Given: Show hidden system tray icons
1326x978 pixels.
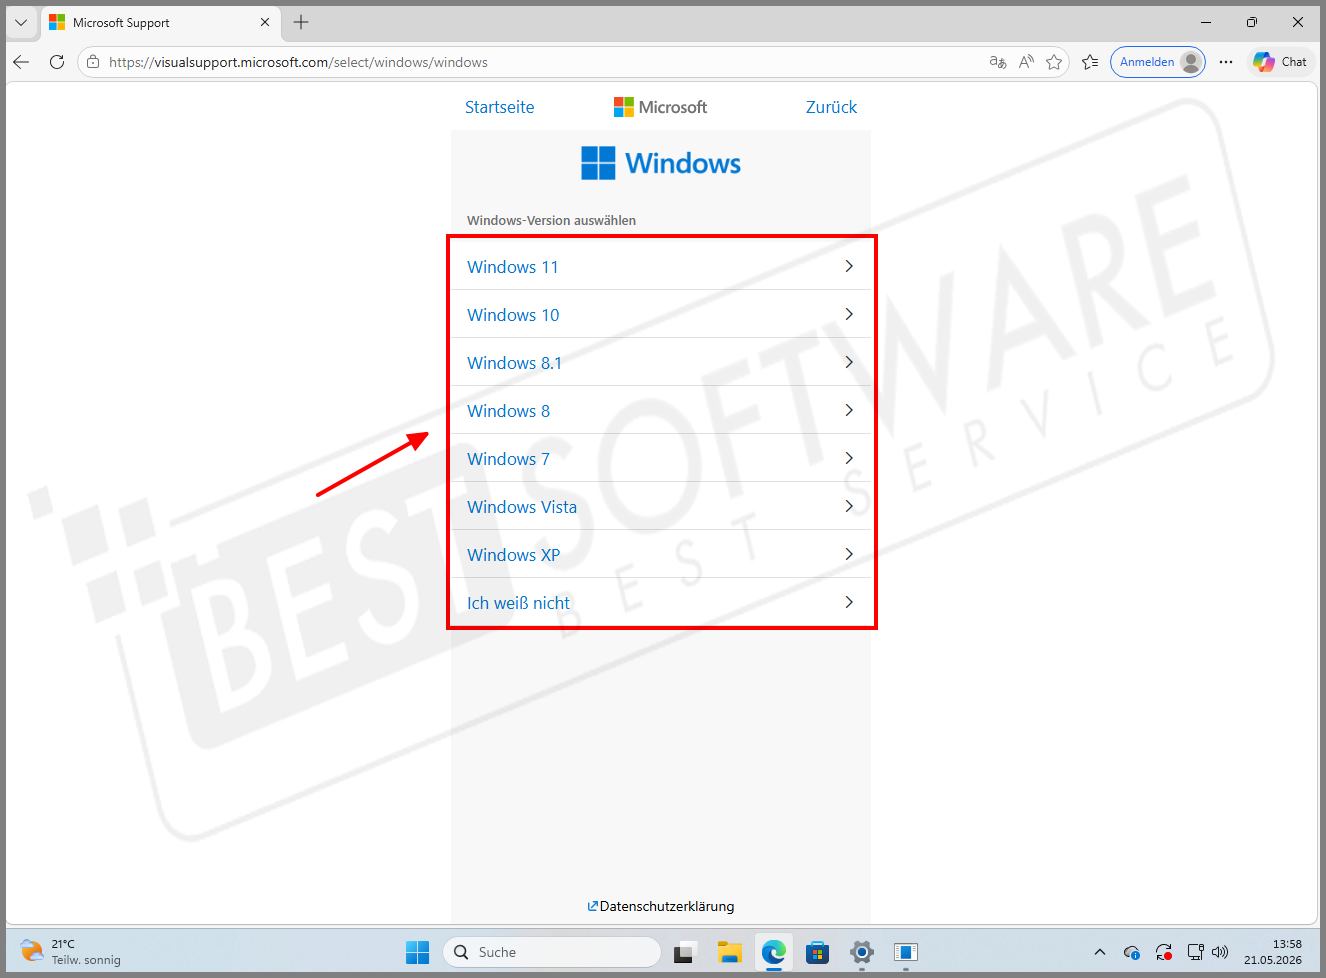Looking at the screenshot, I should click(x=1100, y=952).
